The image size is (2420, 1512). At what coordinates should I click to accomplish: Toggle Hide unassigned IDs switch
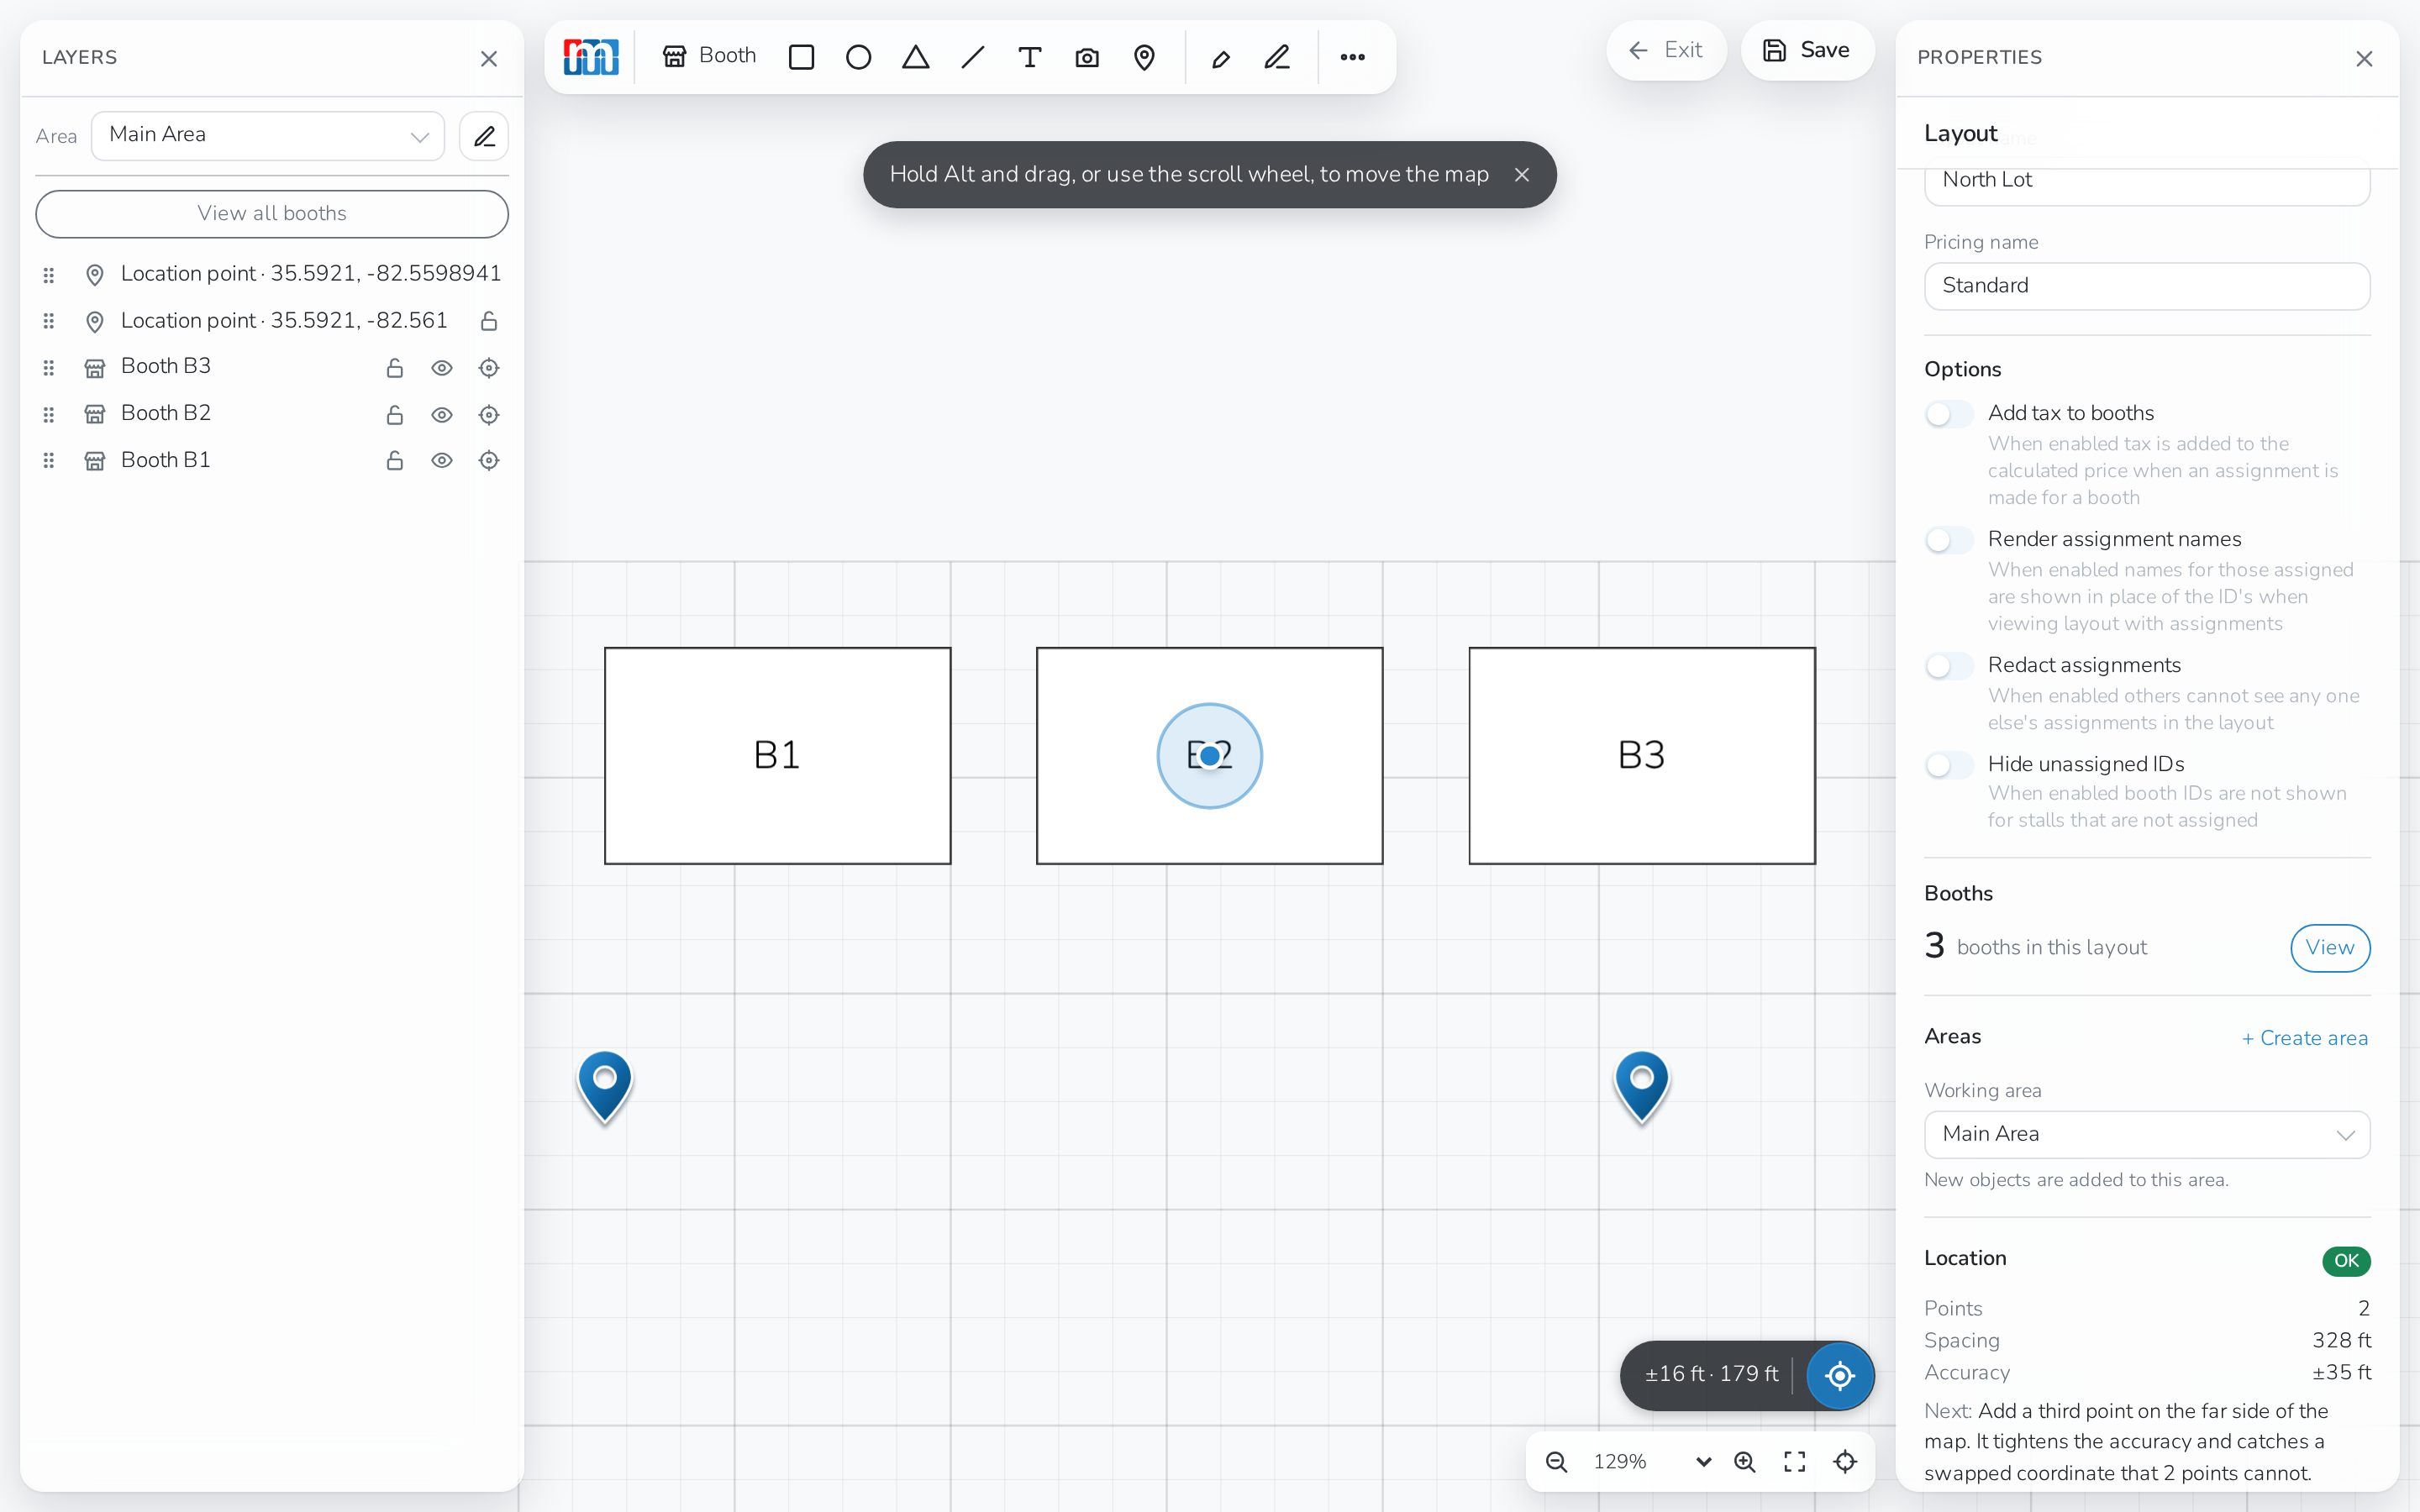1949,765
